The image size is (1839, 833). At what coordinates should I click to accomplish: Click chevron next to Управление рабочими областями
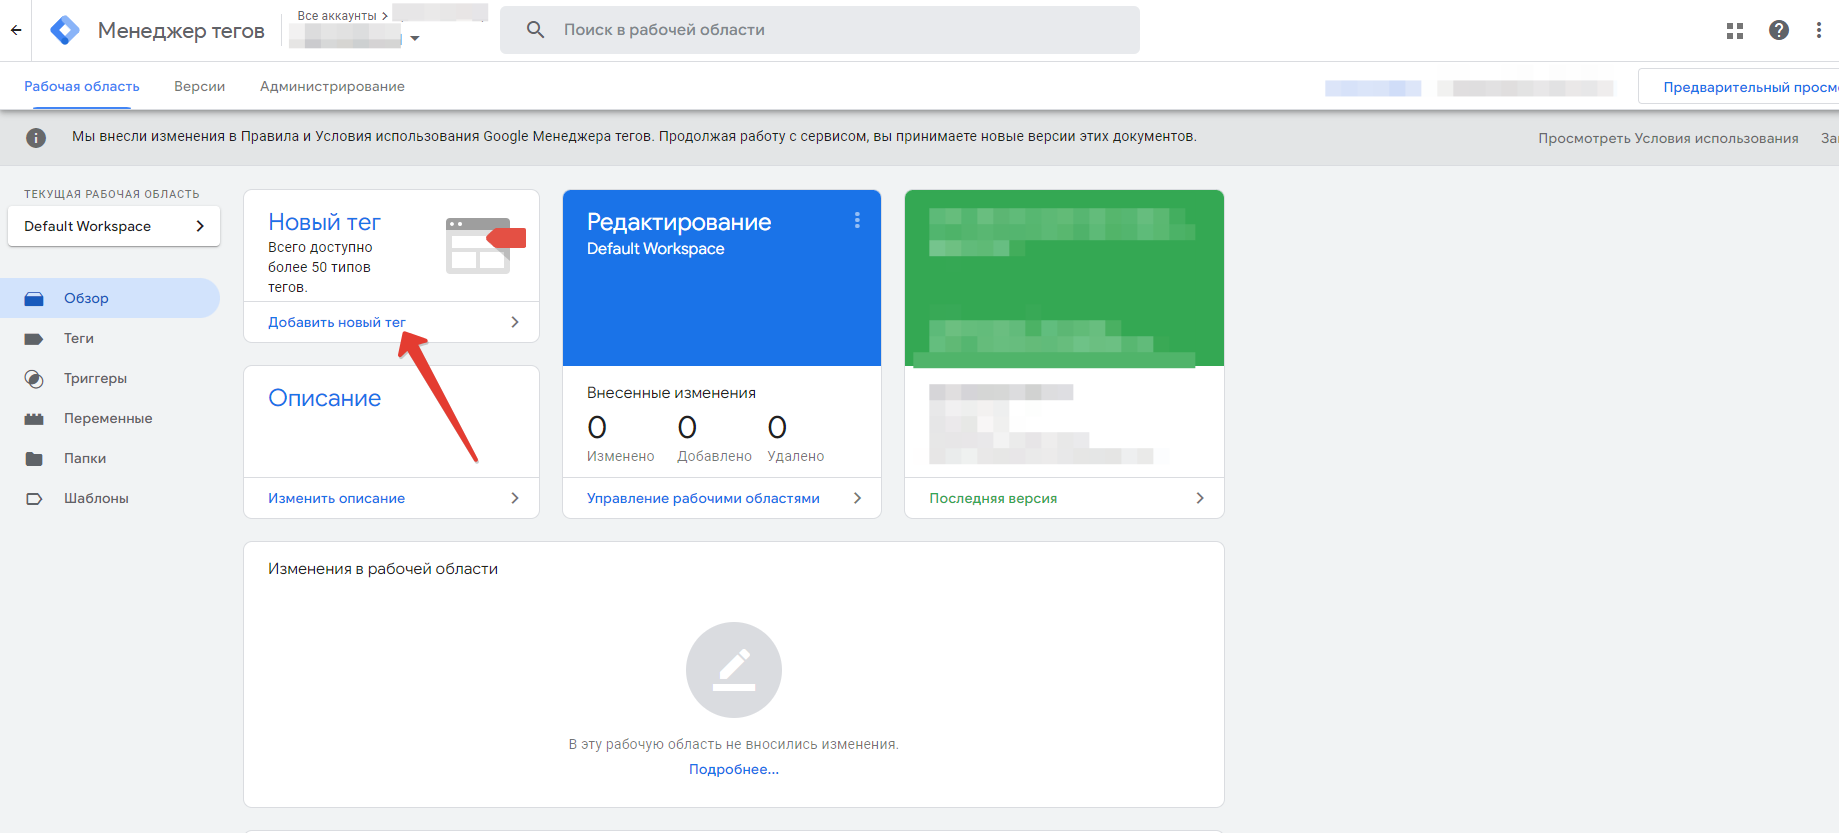click(x=857, y=498)
